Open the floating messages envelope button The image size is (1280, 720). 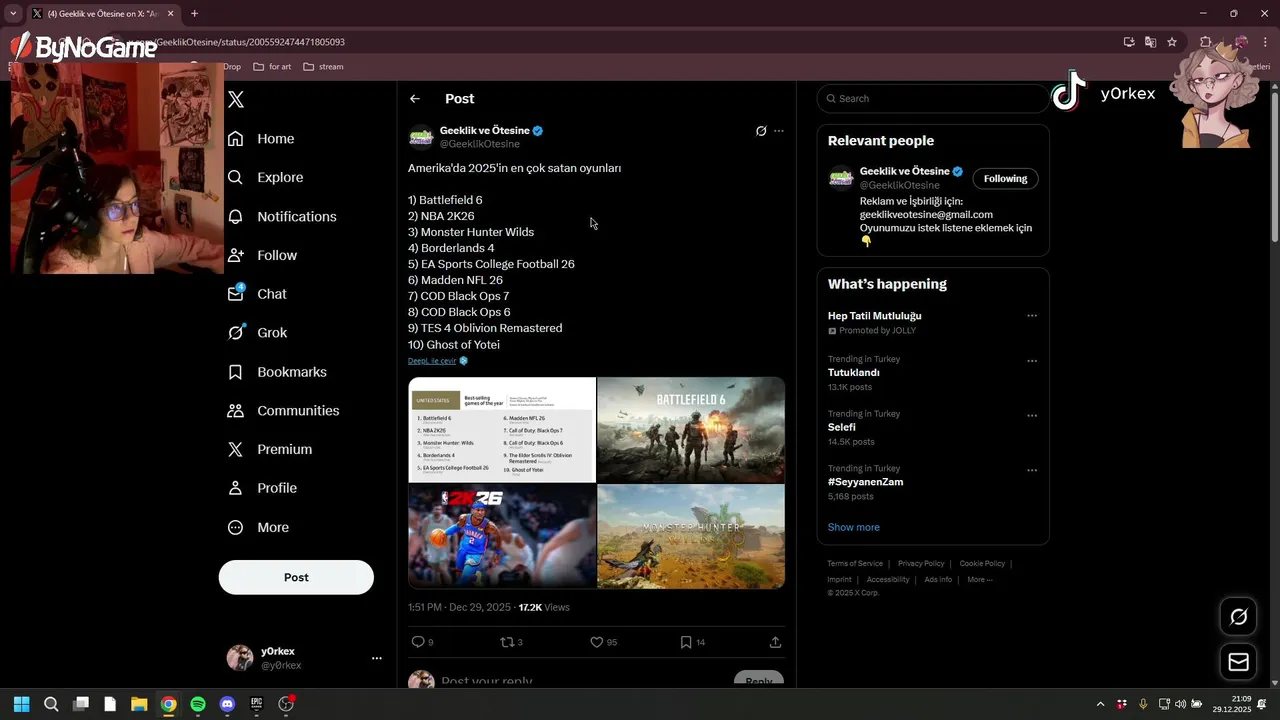[x=1238, y=662]
